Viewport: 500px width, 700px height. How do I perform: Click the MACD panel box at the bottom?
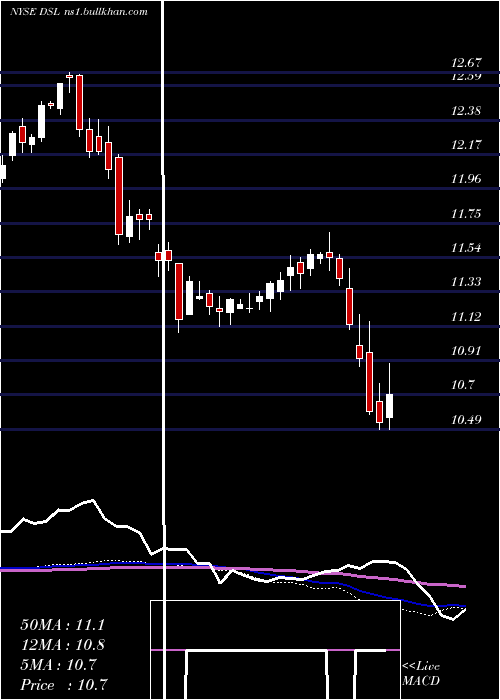click(x=275, y=650)
